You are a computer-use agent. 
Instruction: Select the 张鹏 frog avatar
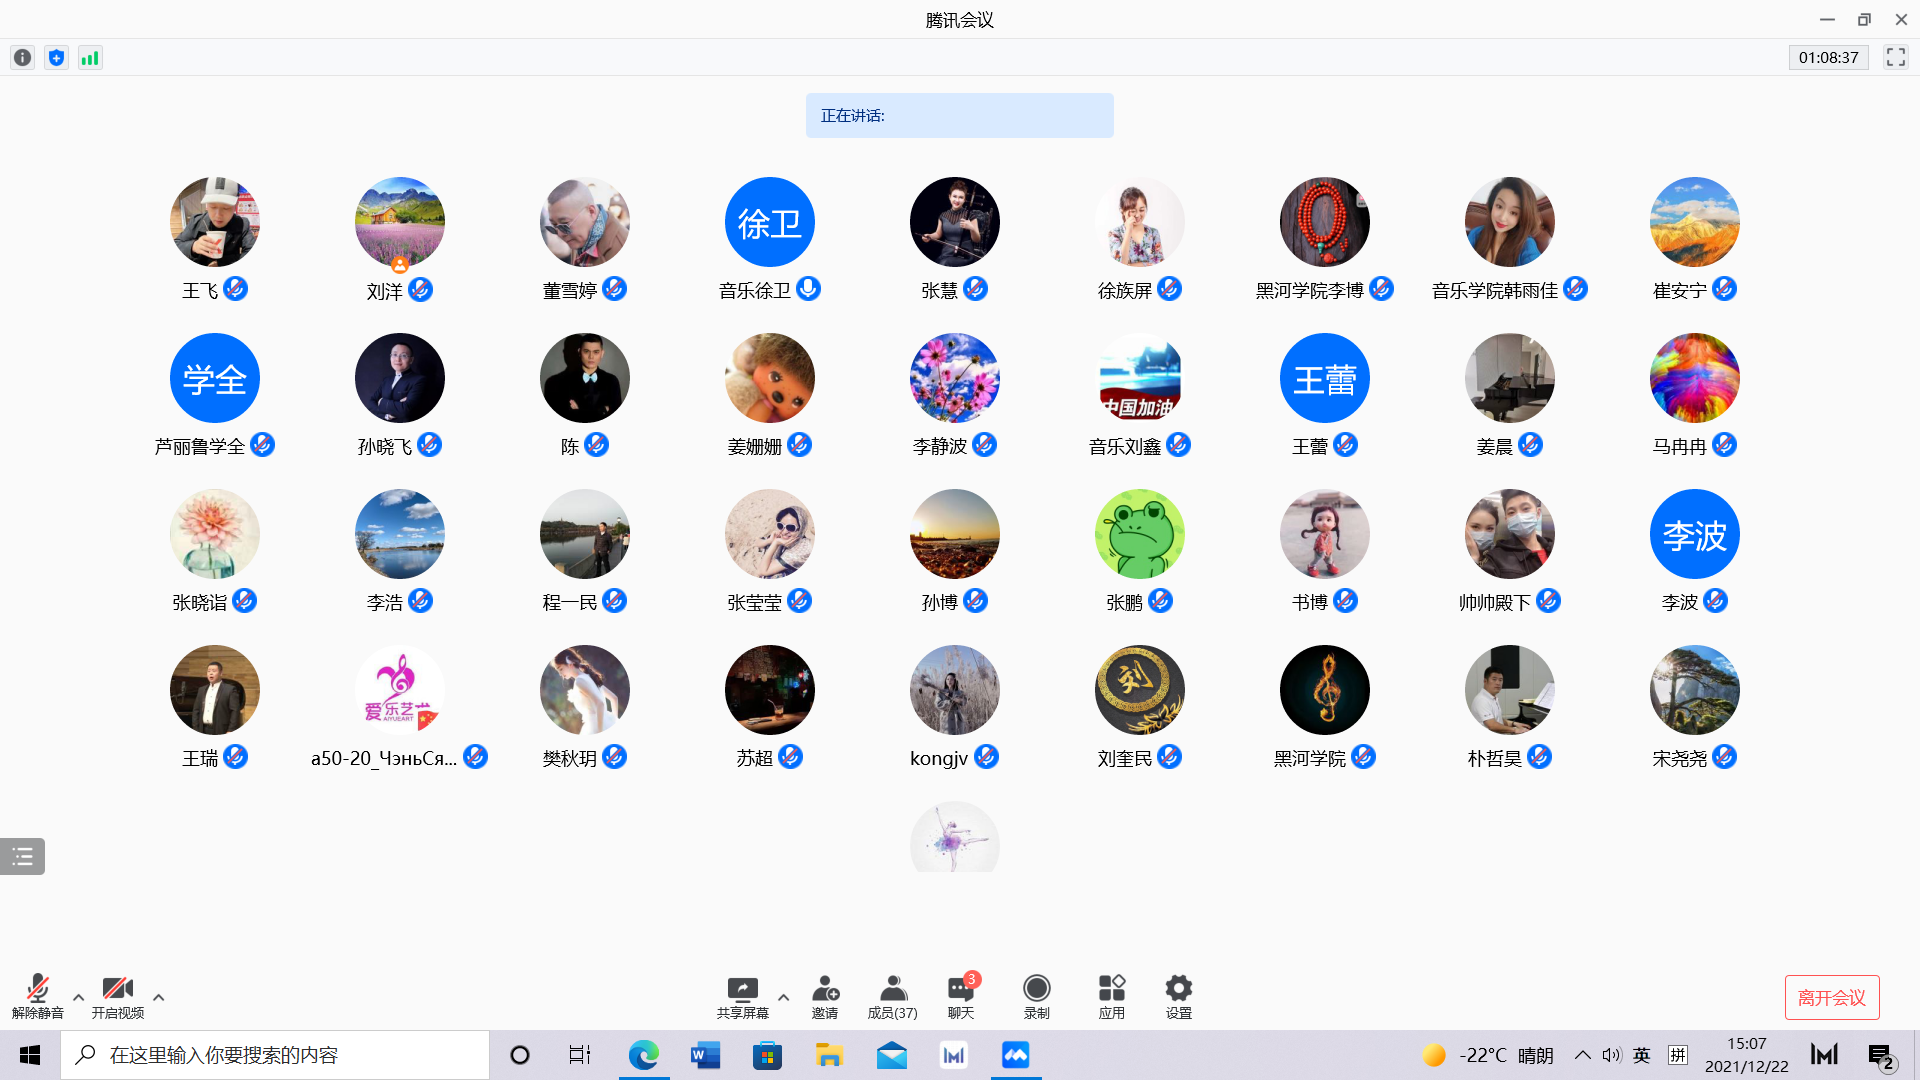[1140, 534]
